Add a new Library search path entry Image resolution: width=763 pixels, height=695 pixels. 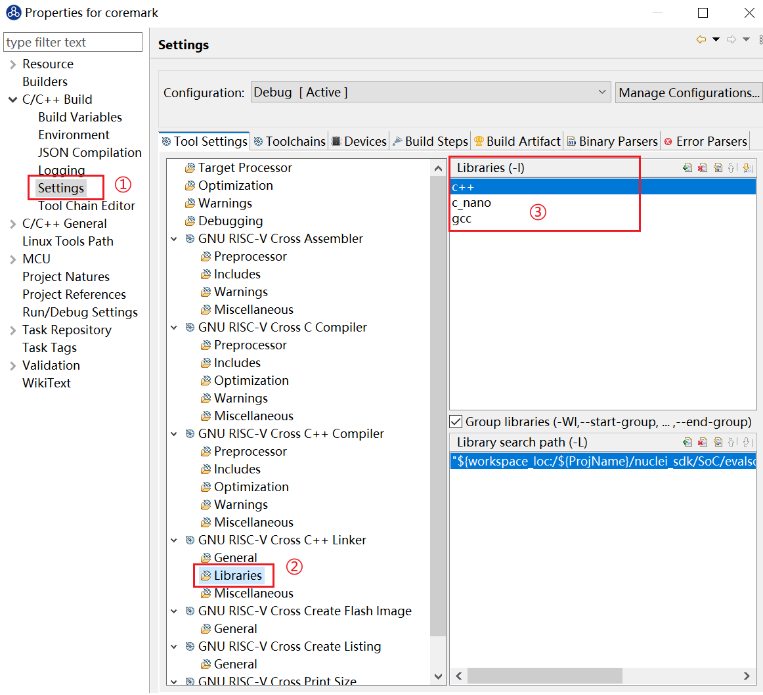pyautogui.click(x=688, y=442)
